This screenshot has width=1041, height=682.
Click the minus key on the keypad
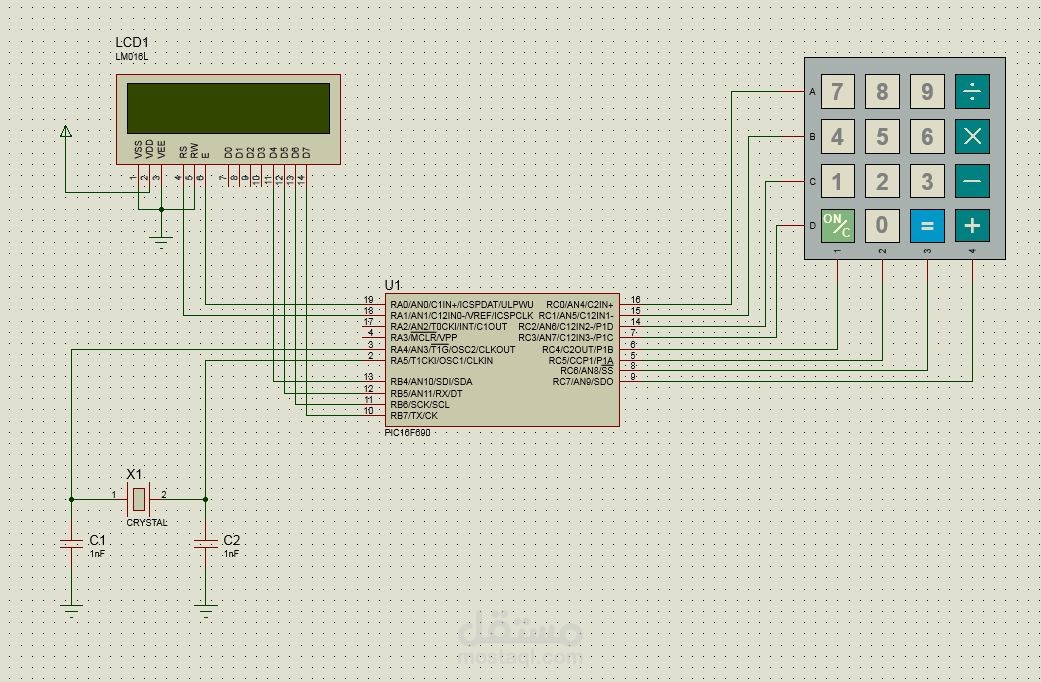[x=972, y=181]
